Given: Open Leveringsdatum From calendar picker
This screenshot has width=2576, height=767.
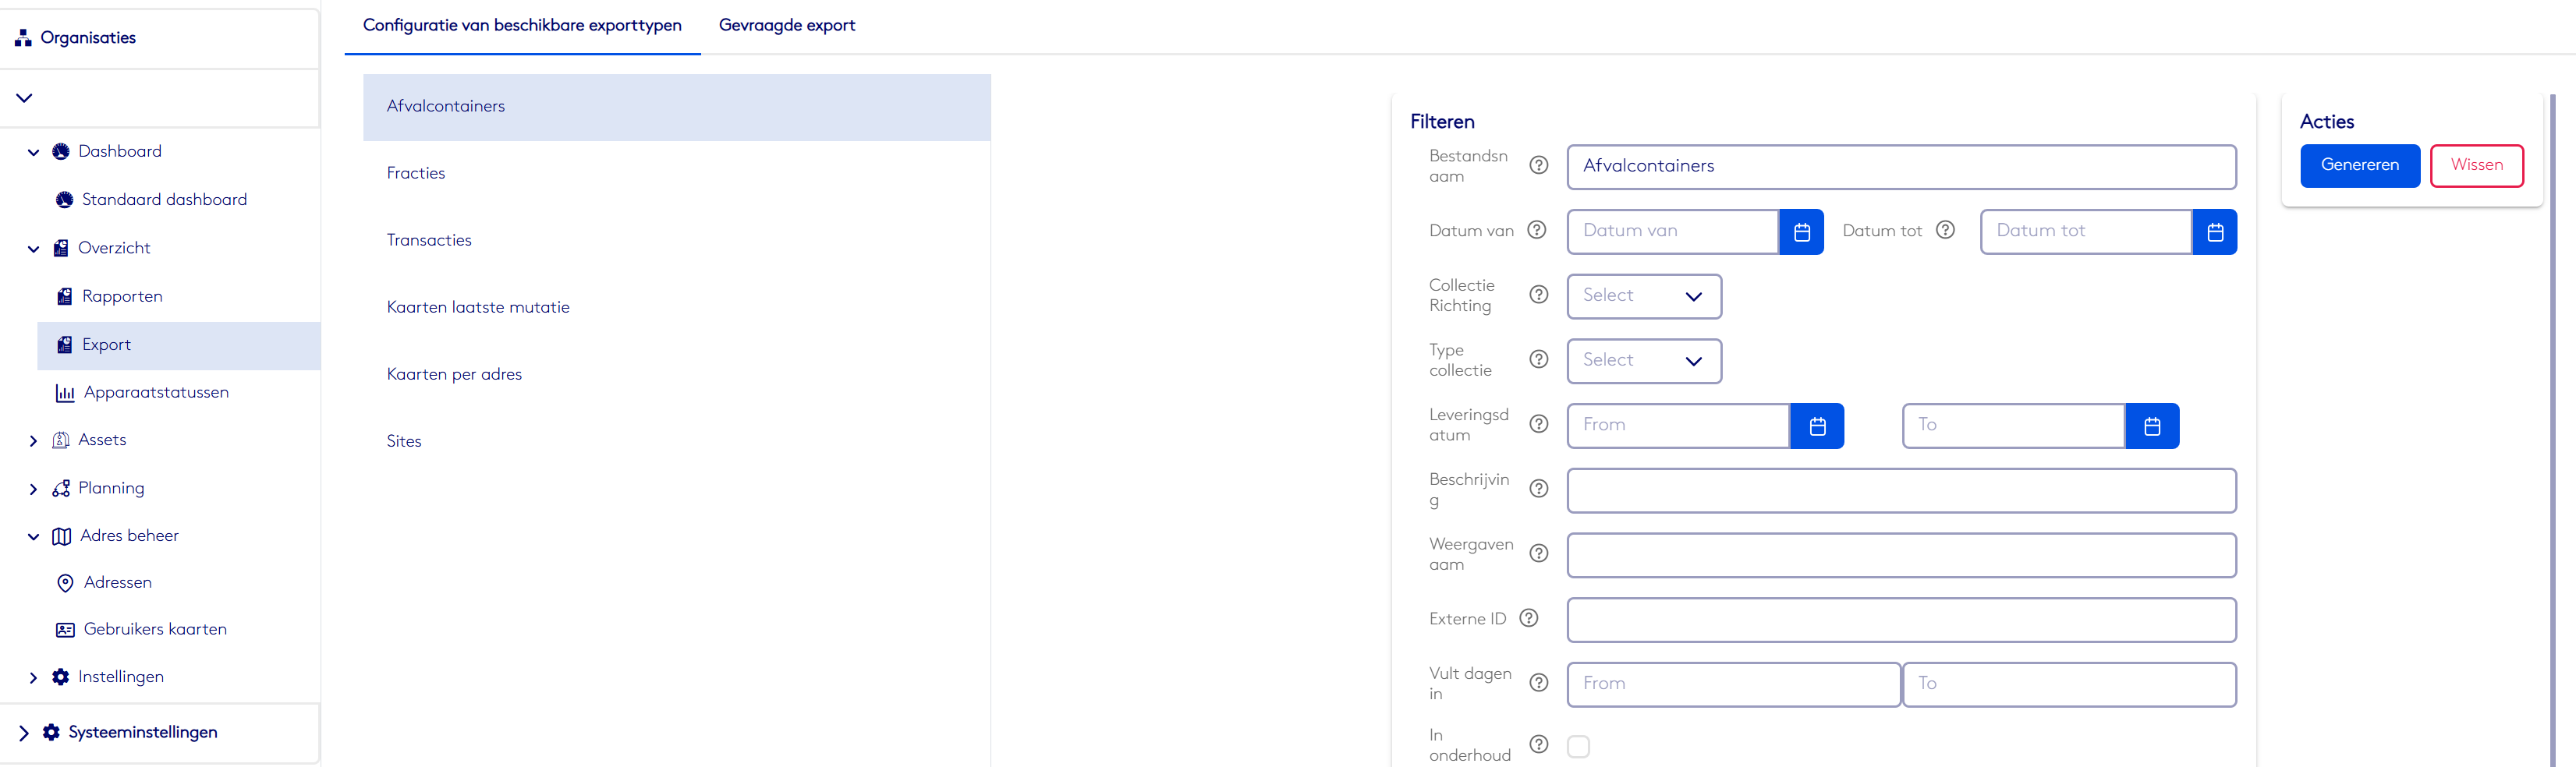Looking at the screenshot, I should [x=1816, y=426].
